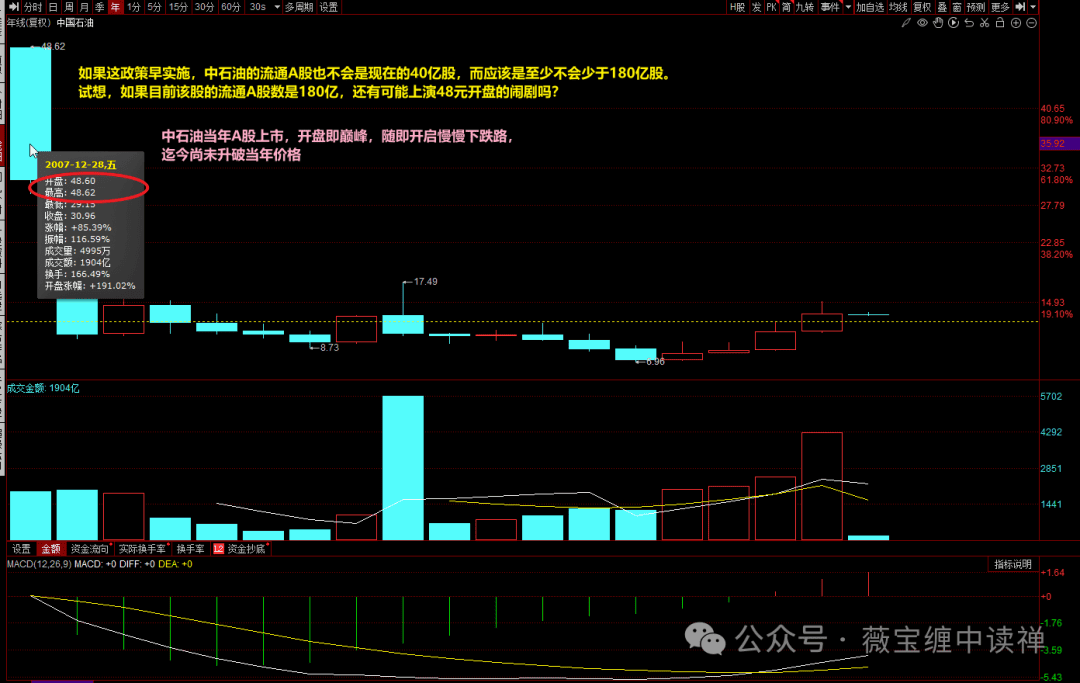Select the 30s period option

(258, 7)
